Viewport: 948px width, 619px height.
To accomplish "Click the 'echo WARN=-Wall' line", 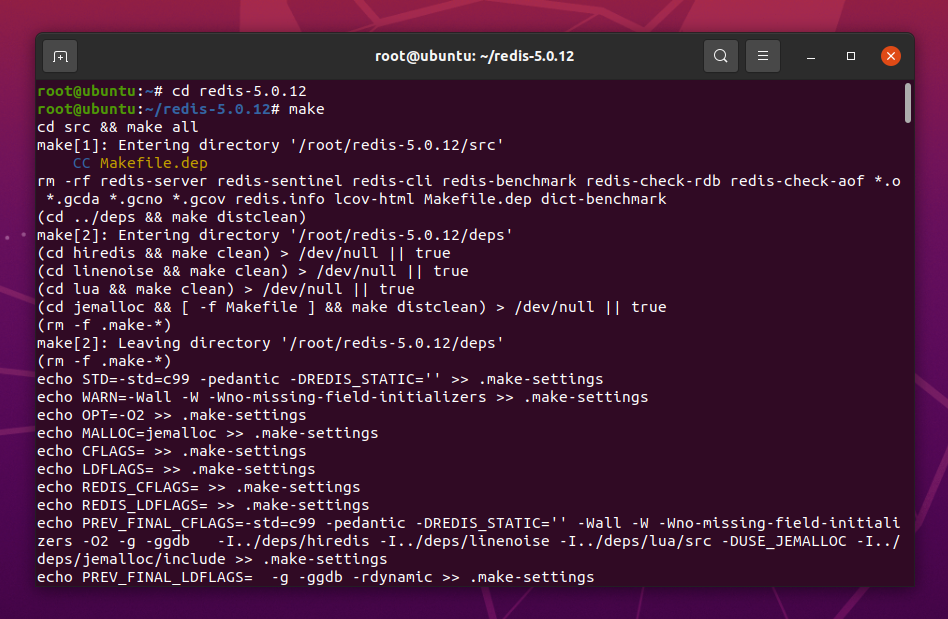I will pyautogui.click(x=343, y=397).
